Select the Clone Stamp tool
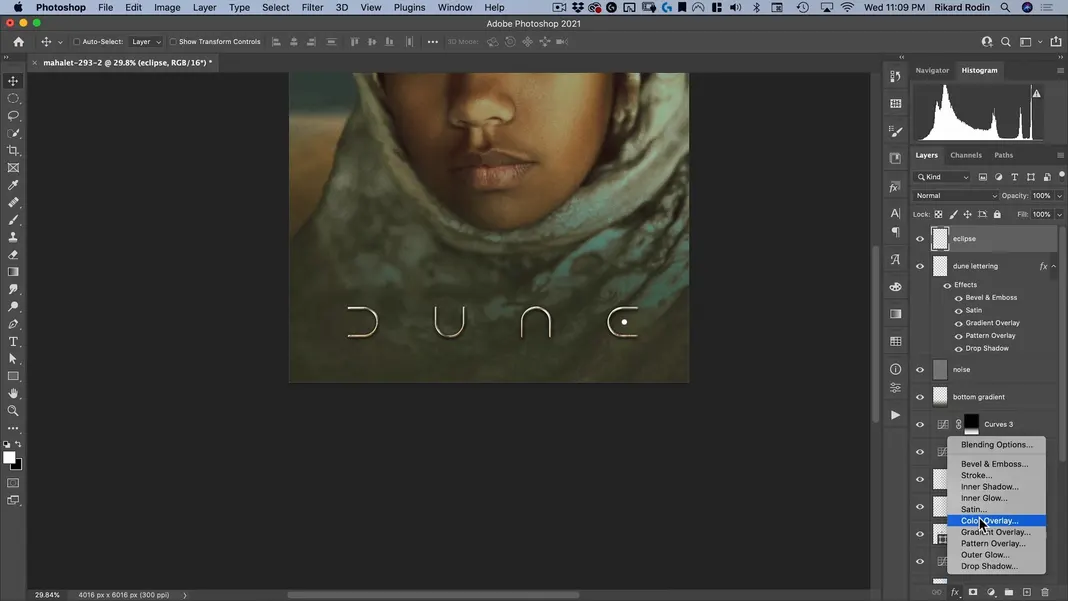The height and width of the screenshot is (601, 1068). coord(13,237)
